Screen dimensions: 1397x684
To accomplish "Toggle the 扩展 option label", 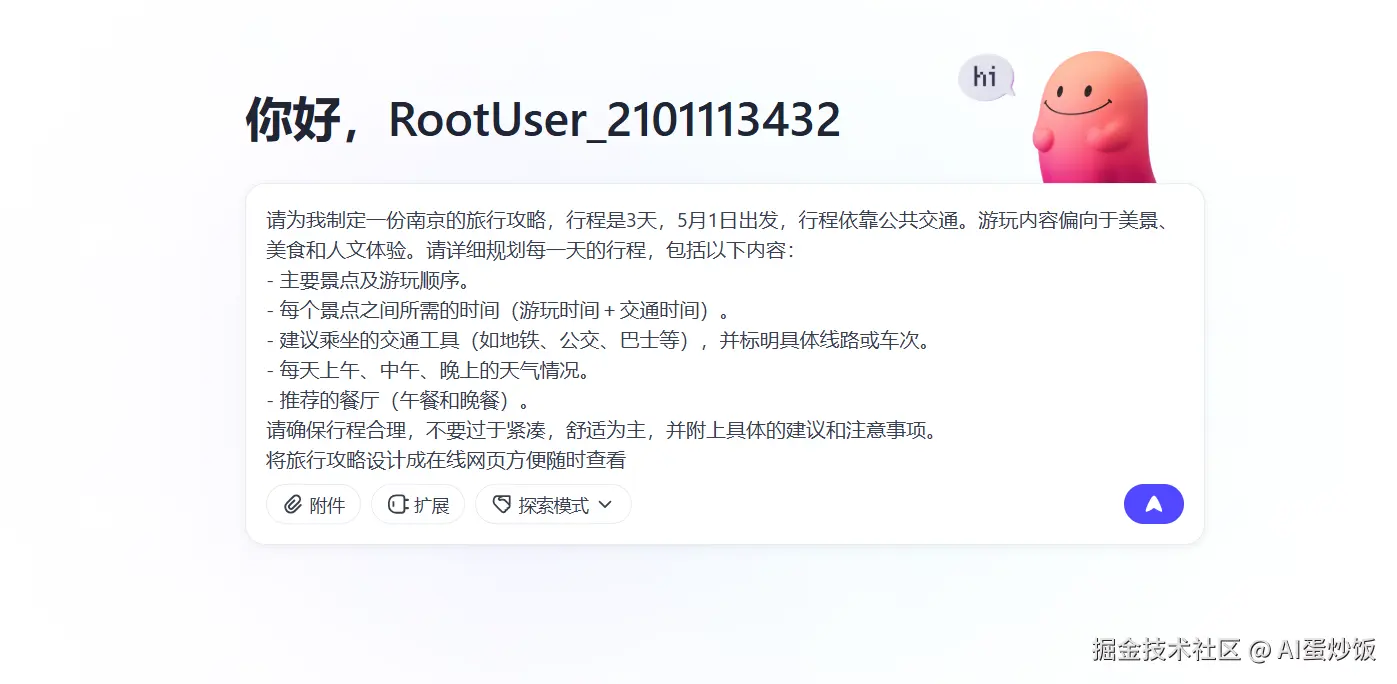I will tap(432, 505).
